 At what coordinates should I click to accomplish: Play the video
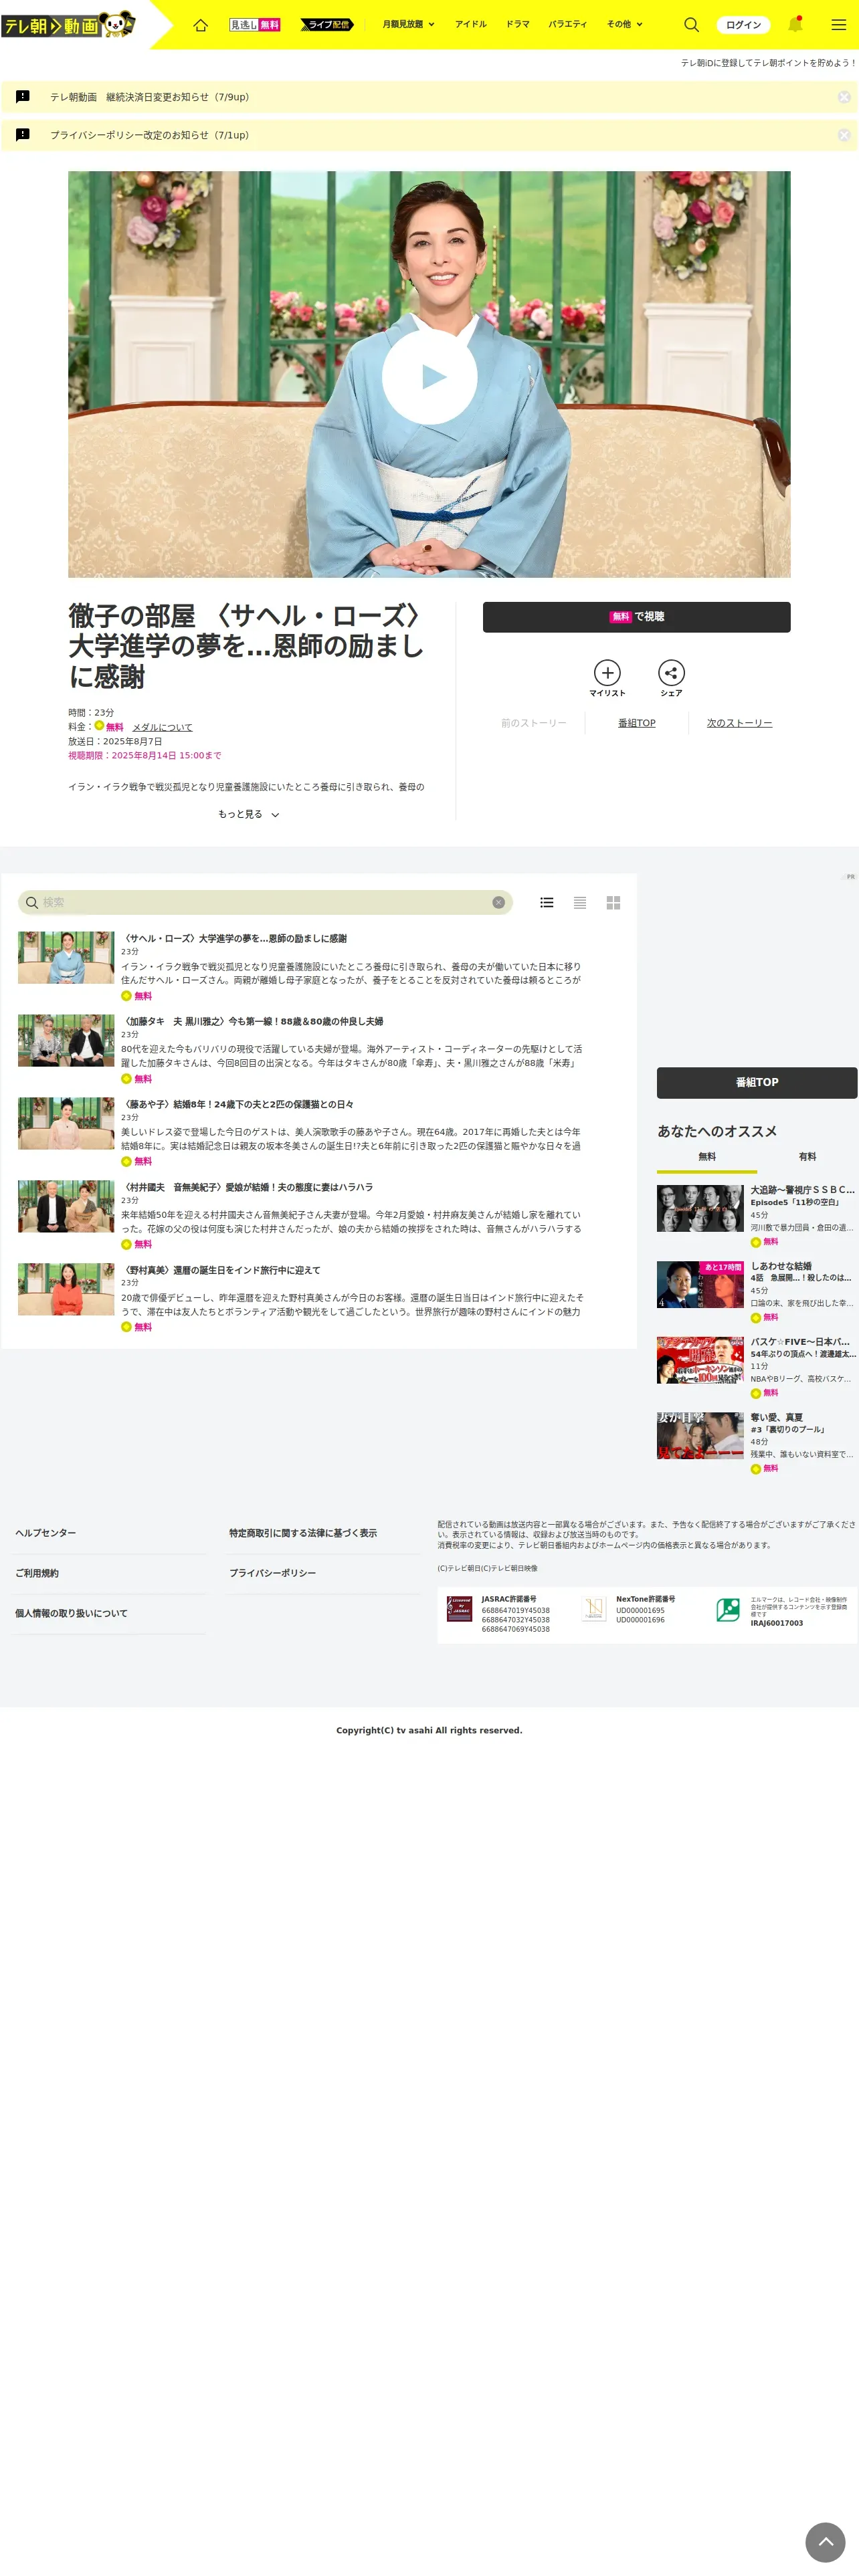point(429,376)
